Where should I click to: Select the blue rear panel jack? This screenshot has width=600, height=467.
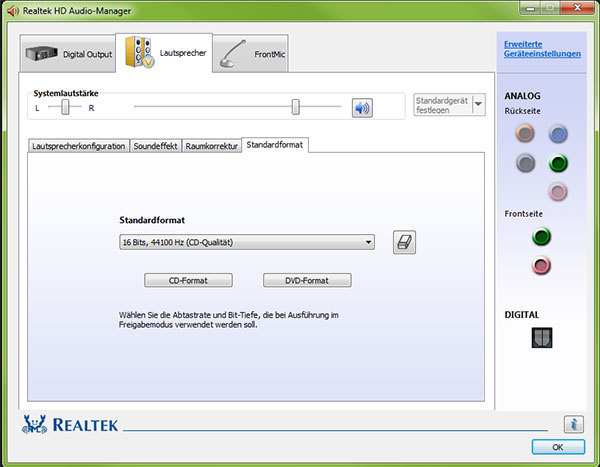[558, 134]
